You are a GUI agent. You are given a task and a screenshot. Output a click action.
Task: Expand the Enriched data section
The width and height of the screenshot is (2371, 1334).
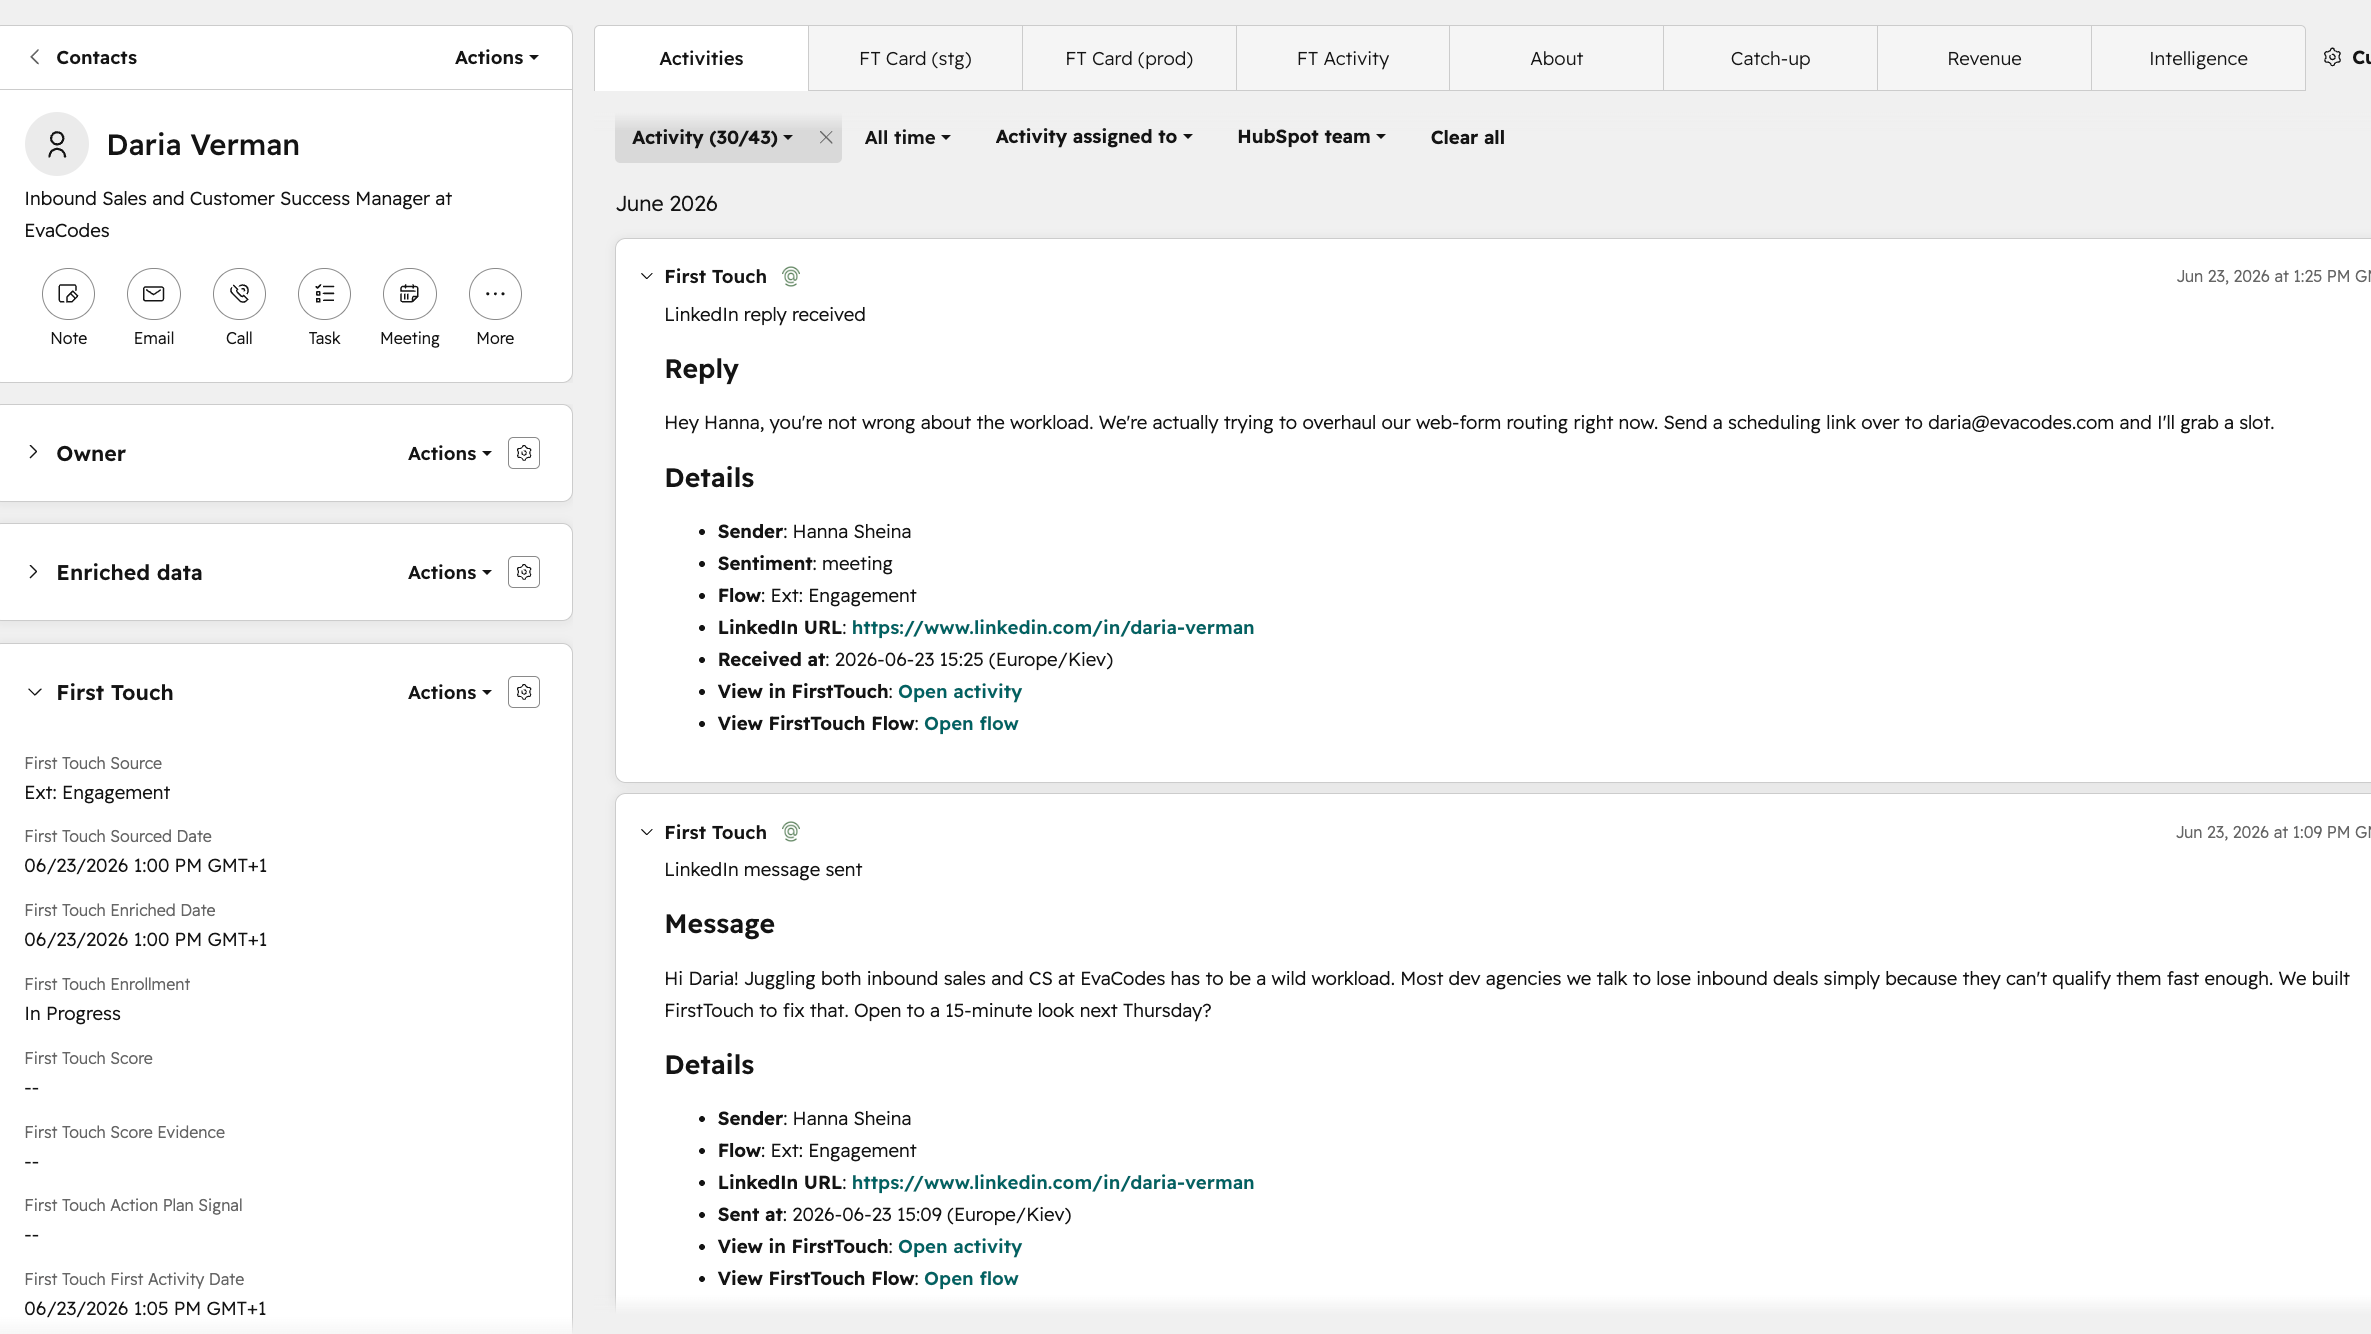tap(34, 572)
